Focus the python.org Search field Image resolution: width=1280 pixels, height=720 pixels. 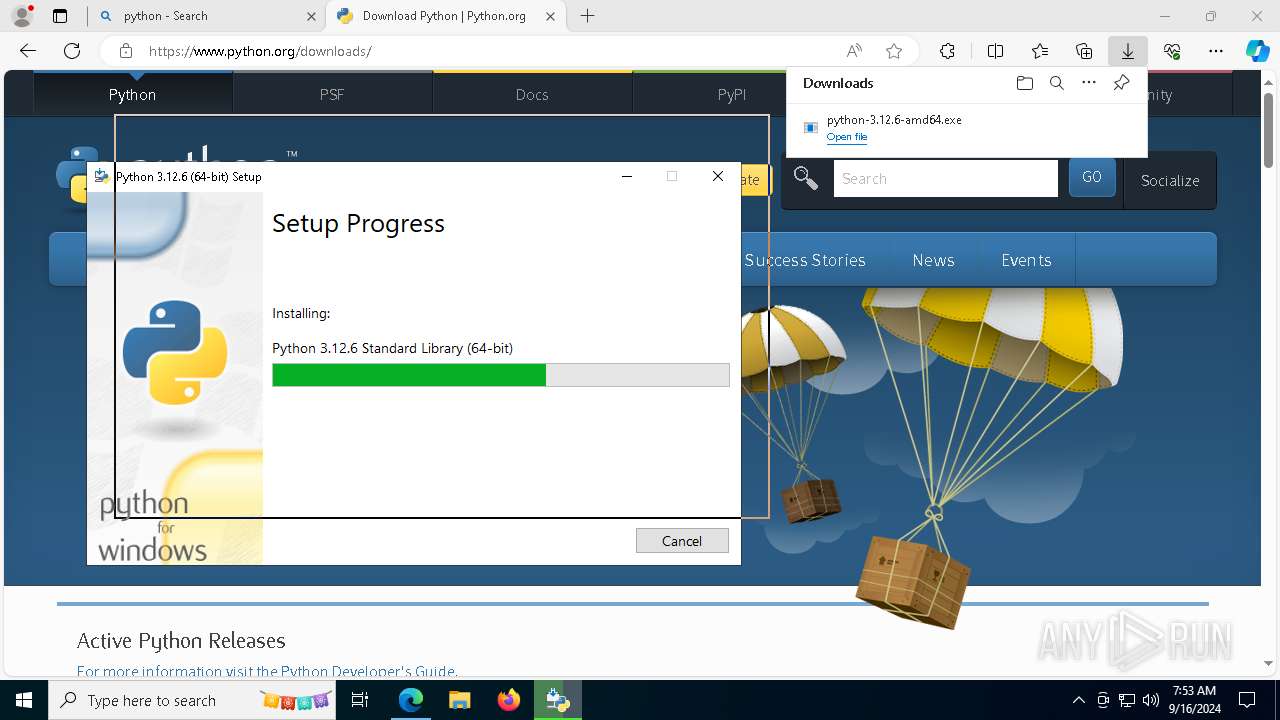point(945,179)
